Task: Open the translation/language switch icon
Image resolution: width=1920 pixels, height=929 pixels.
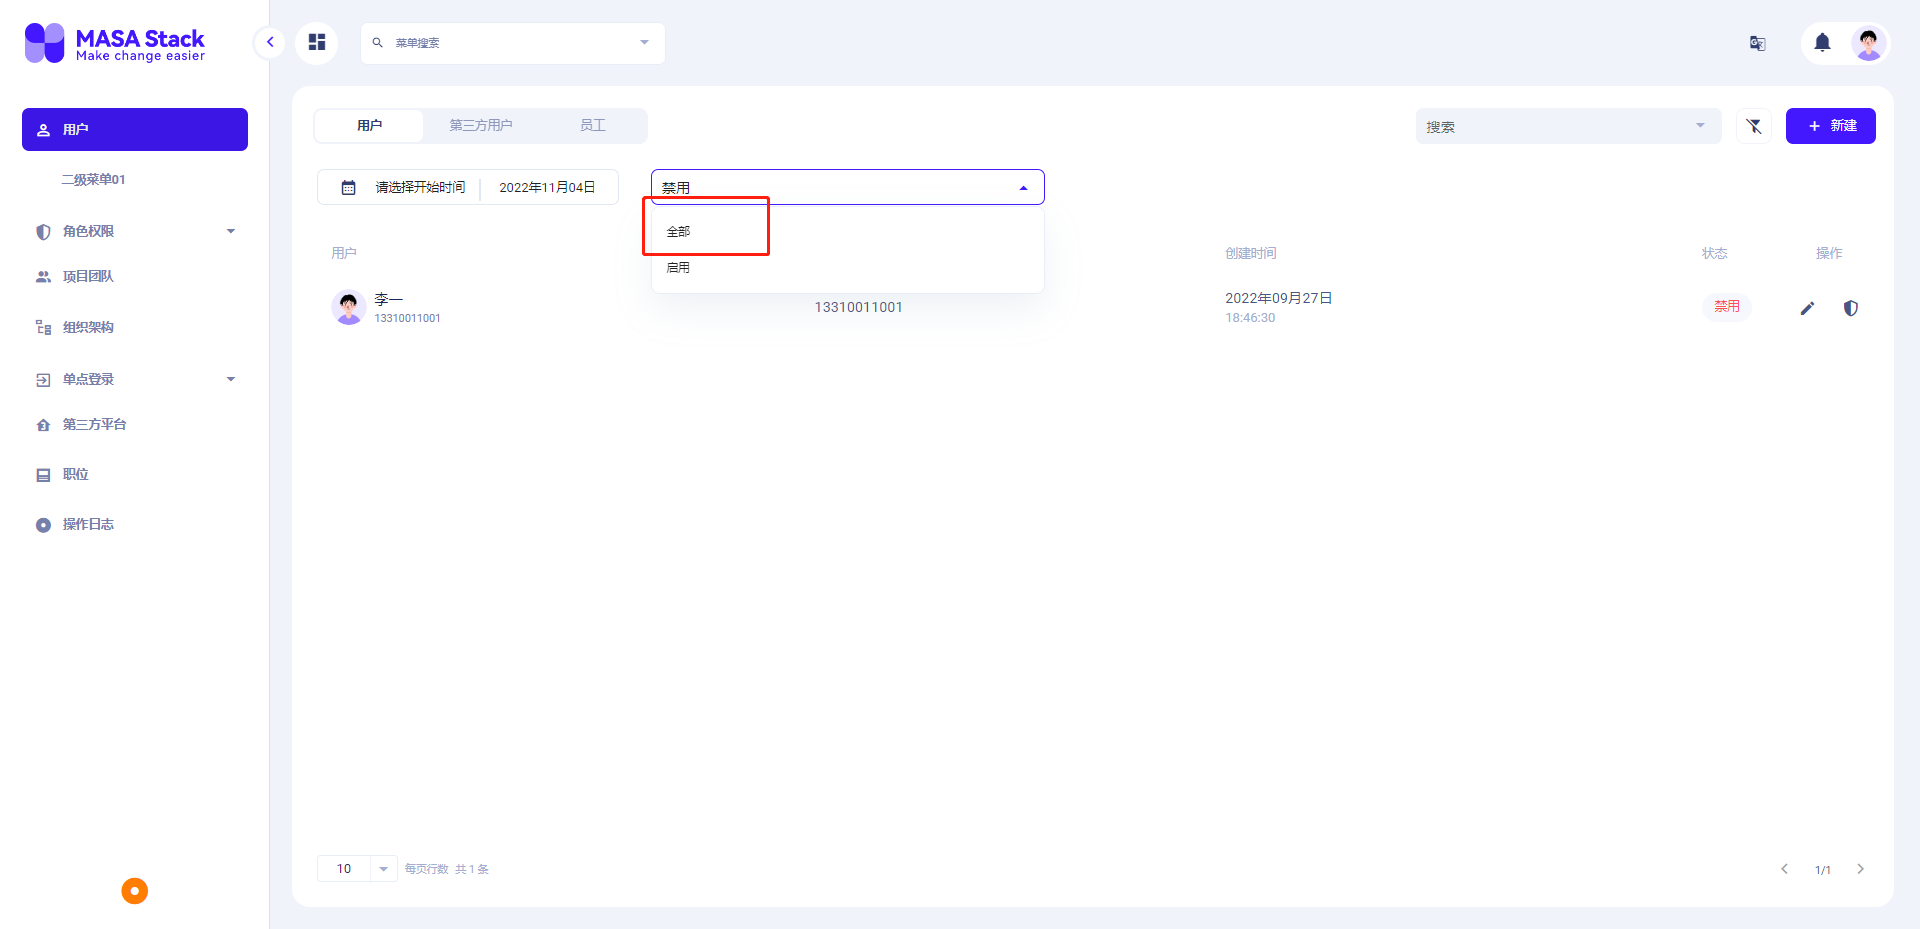Action: [x=1757, y=43]
